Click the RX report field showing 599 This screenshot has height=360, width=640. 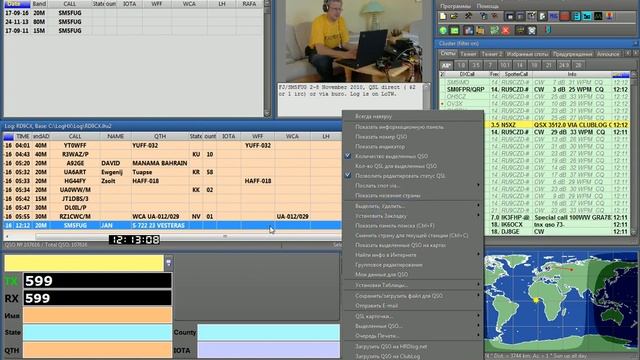(x=97, y=298)
